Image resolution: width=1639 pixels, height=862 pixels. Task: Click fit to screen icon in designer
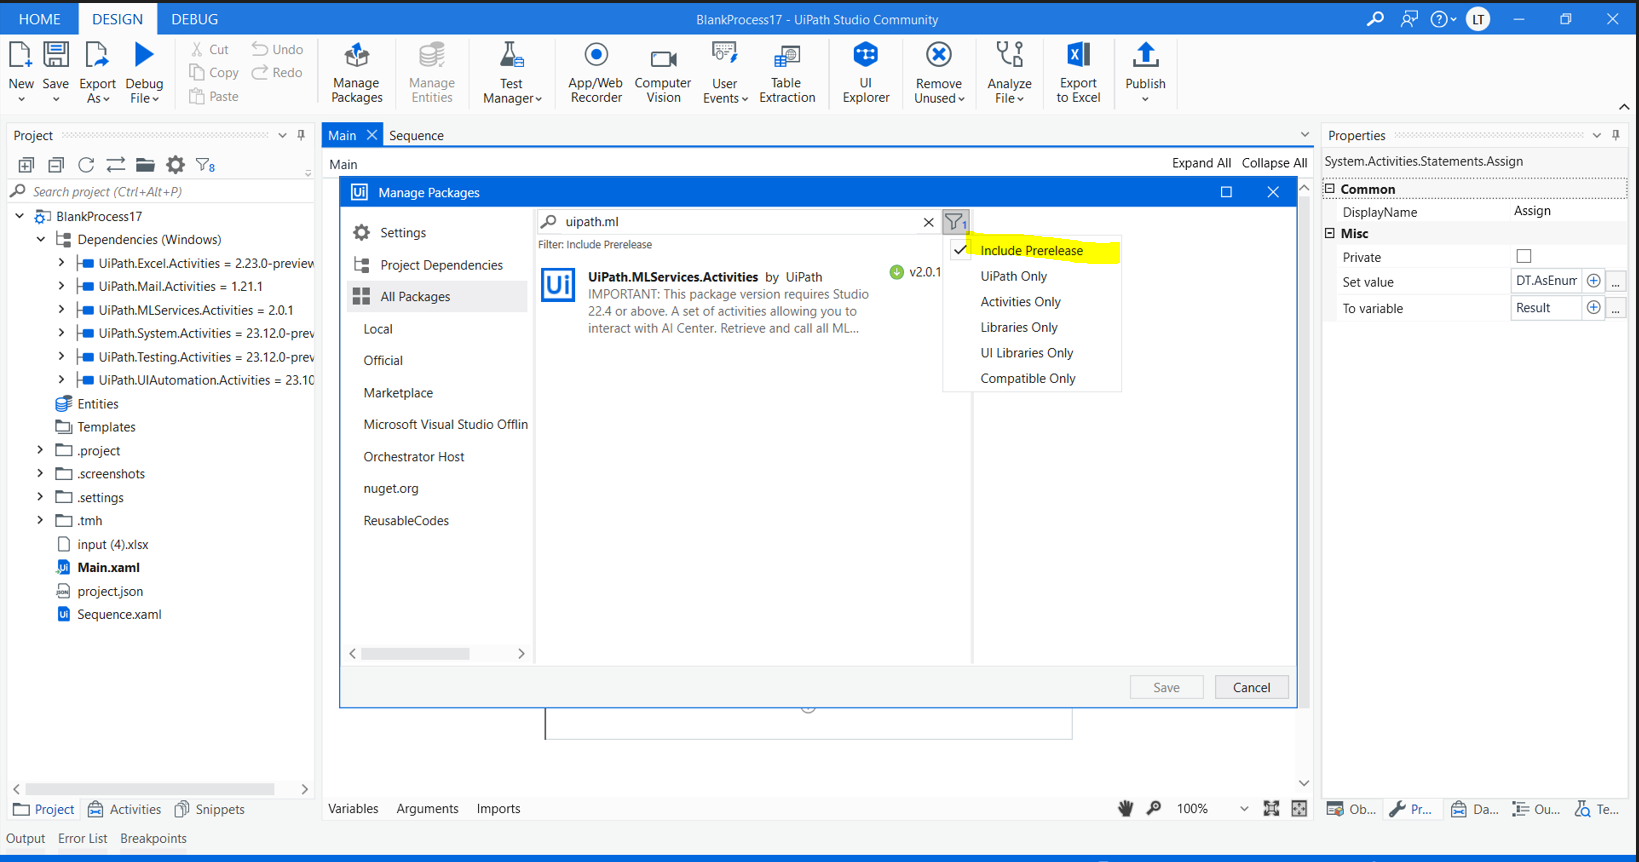[1271, 809]
